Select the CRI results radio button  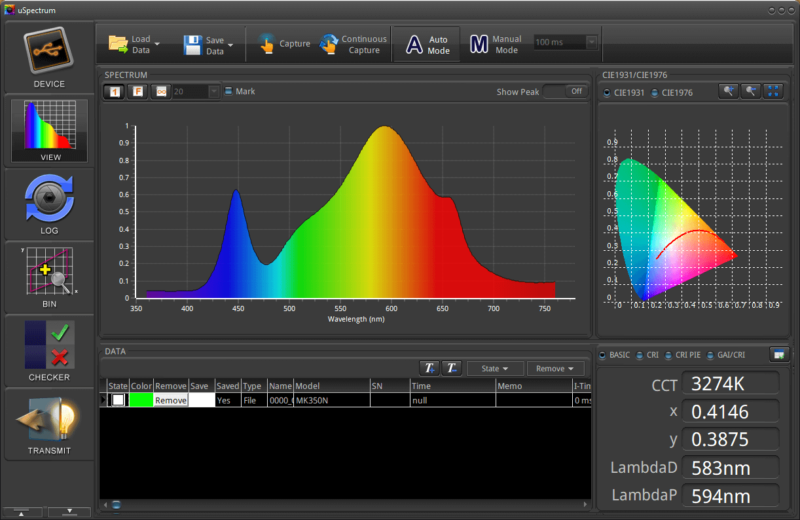640,355
